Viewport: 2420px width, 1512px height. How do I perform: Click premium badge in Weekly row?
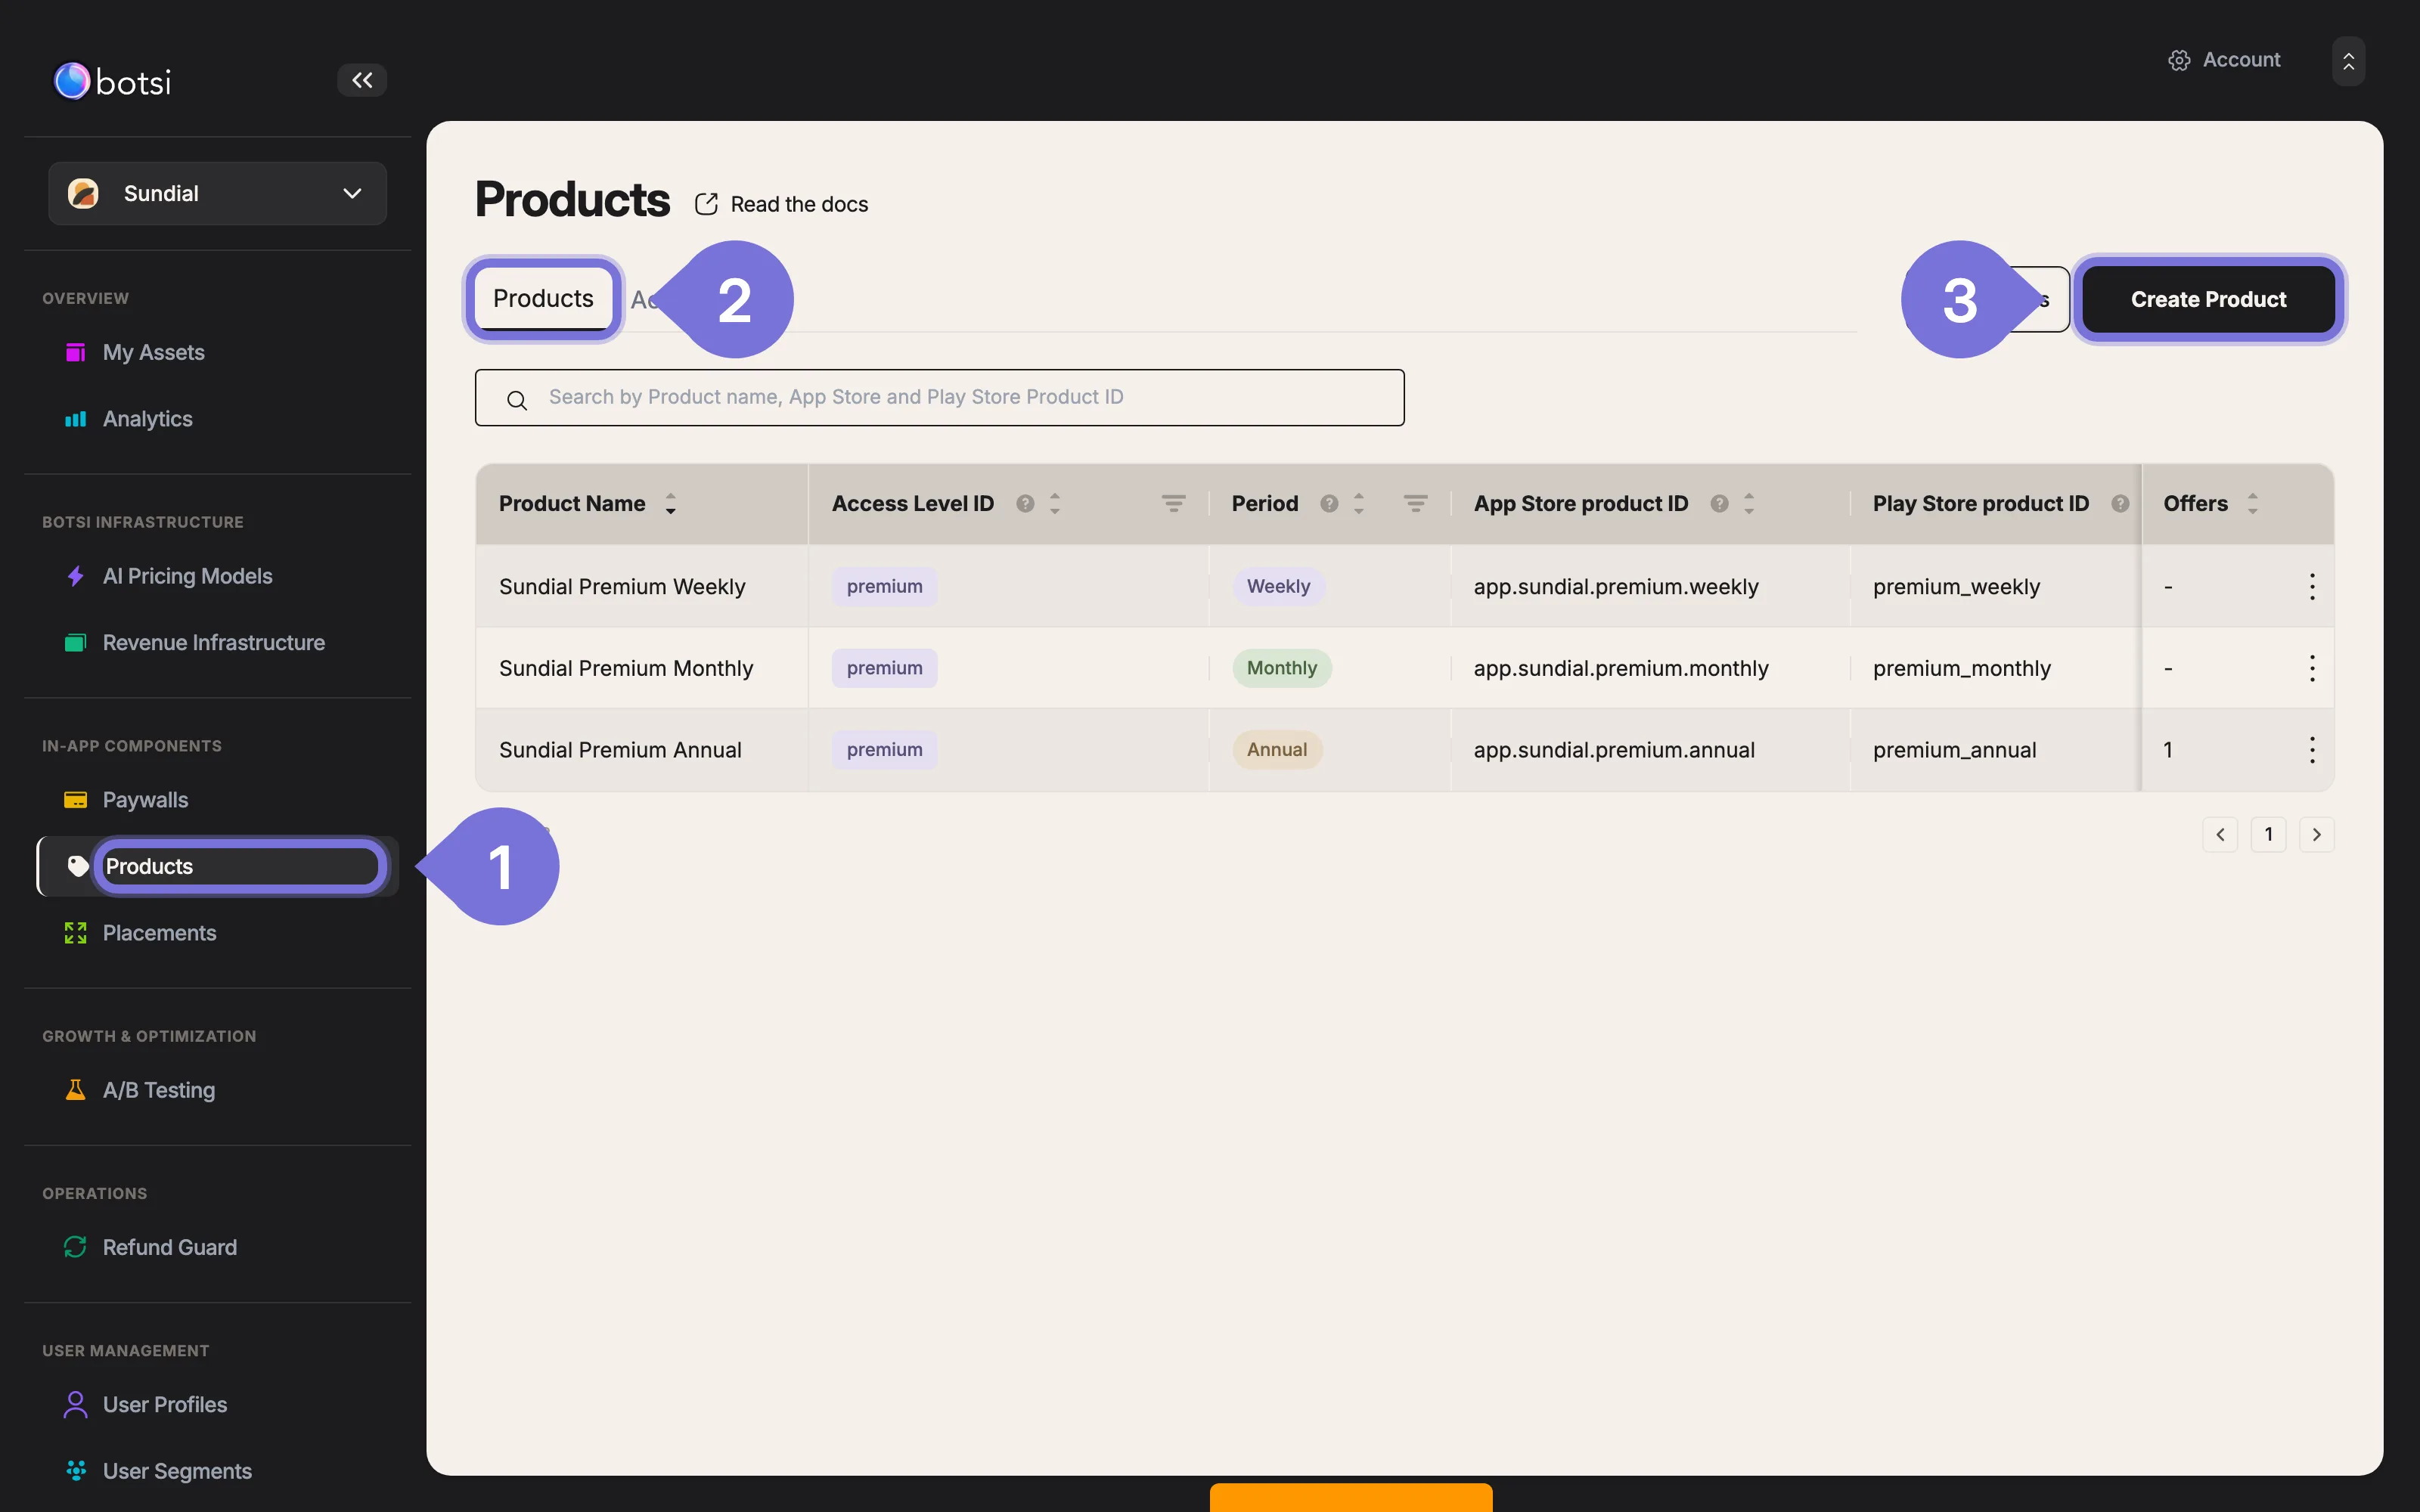click(x=884, y=586)
